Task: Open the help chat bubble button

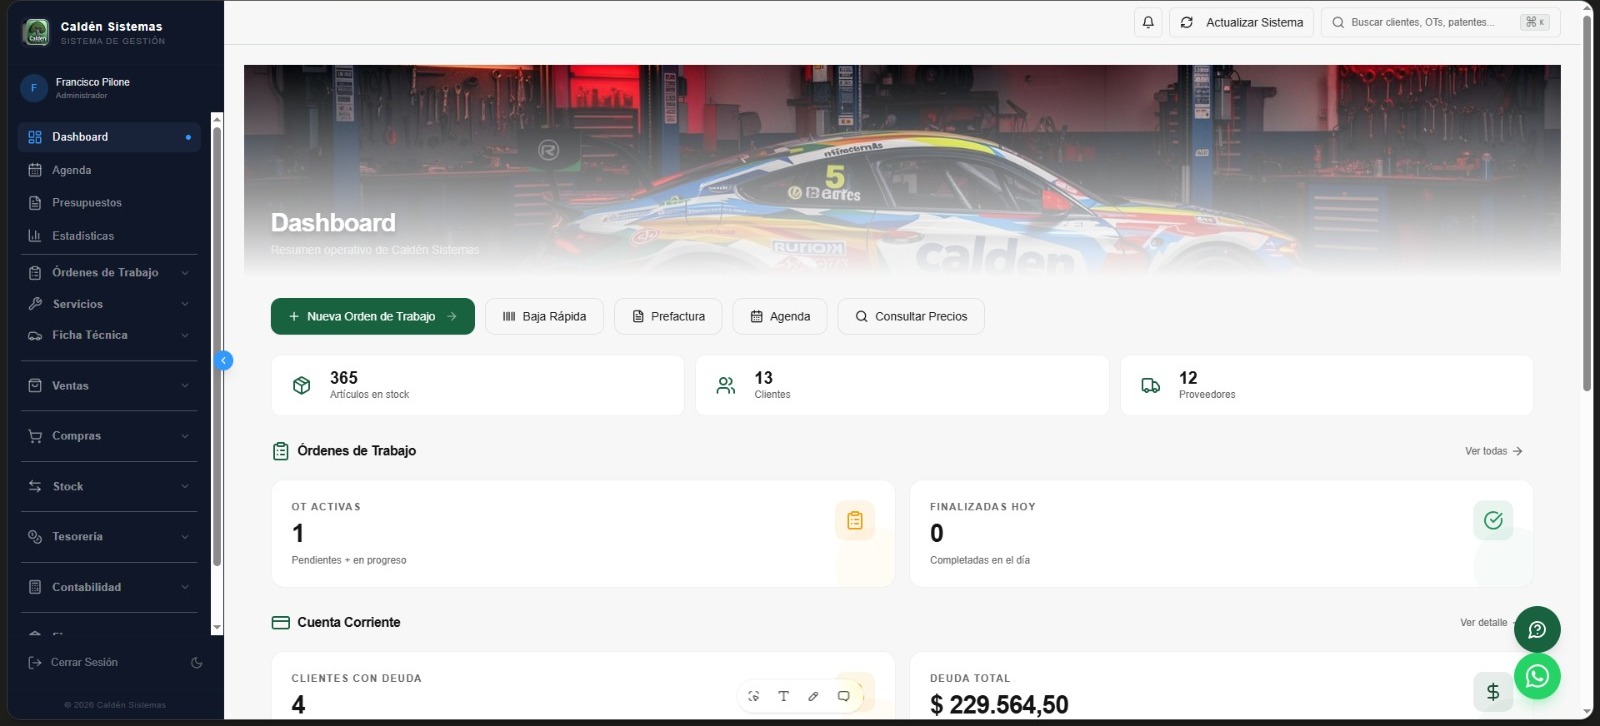Action: (1537, 630)
